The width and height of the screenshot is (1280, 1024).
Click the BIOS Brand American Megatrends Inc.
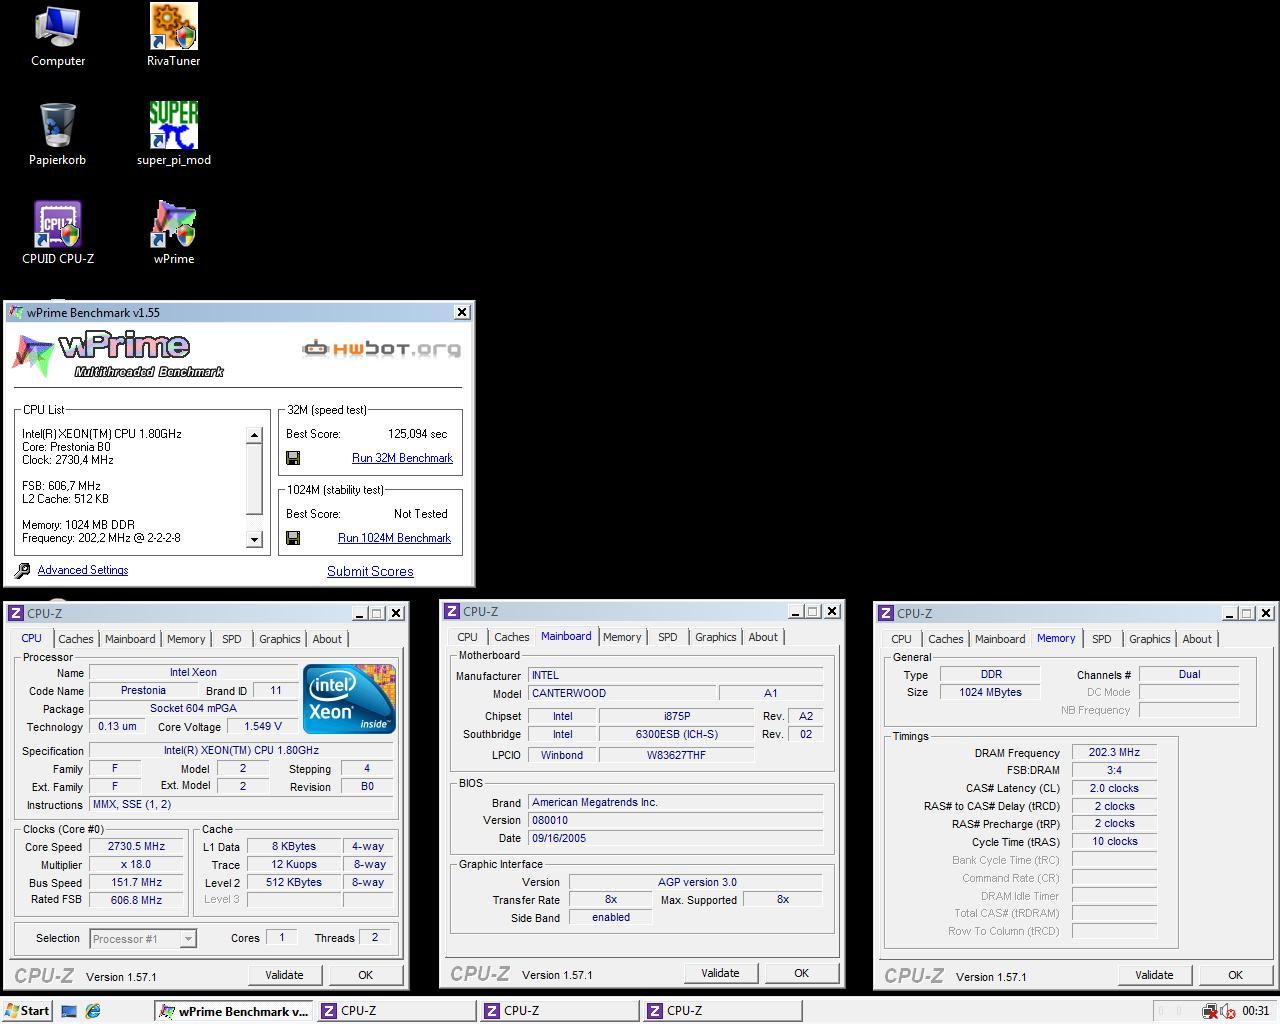click(x=675, y=802)
